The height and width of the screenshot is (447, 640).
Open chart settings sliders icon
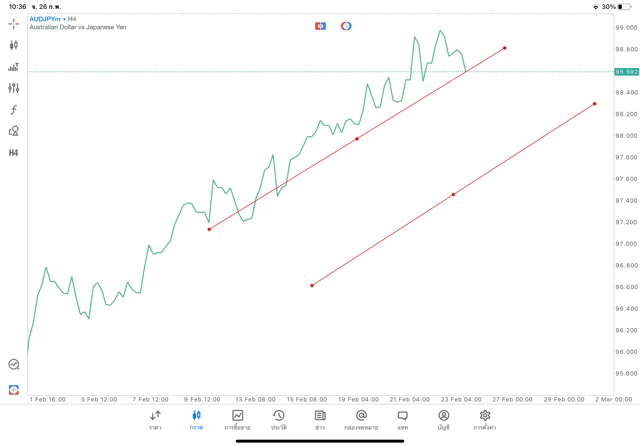click(13, 88)
